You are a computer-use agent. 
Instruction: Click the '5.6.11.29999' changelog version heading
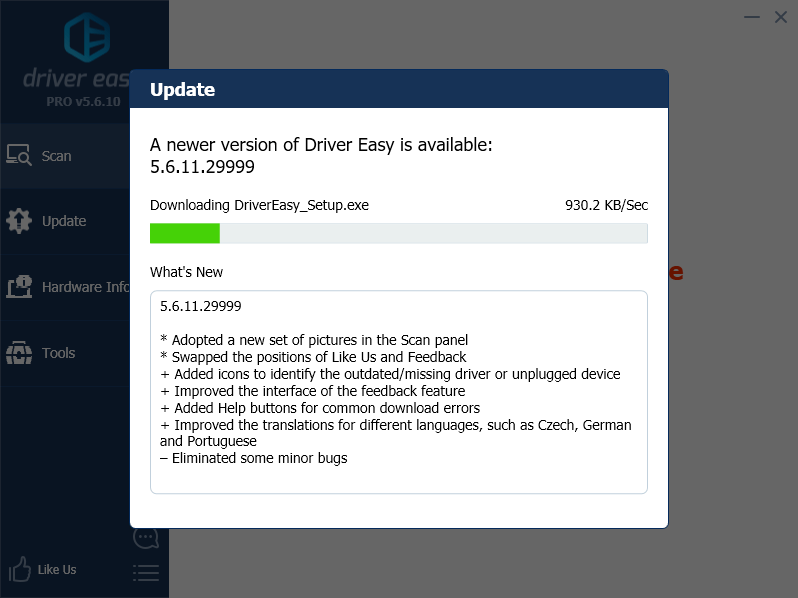[201, 306]
